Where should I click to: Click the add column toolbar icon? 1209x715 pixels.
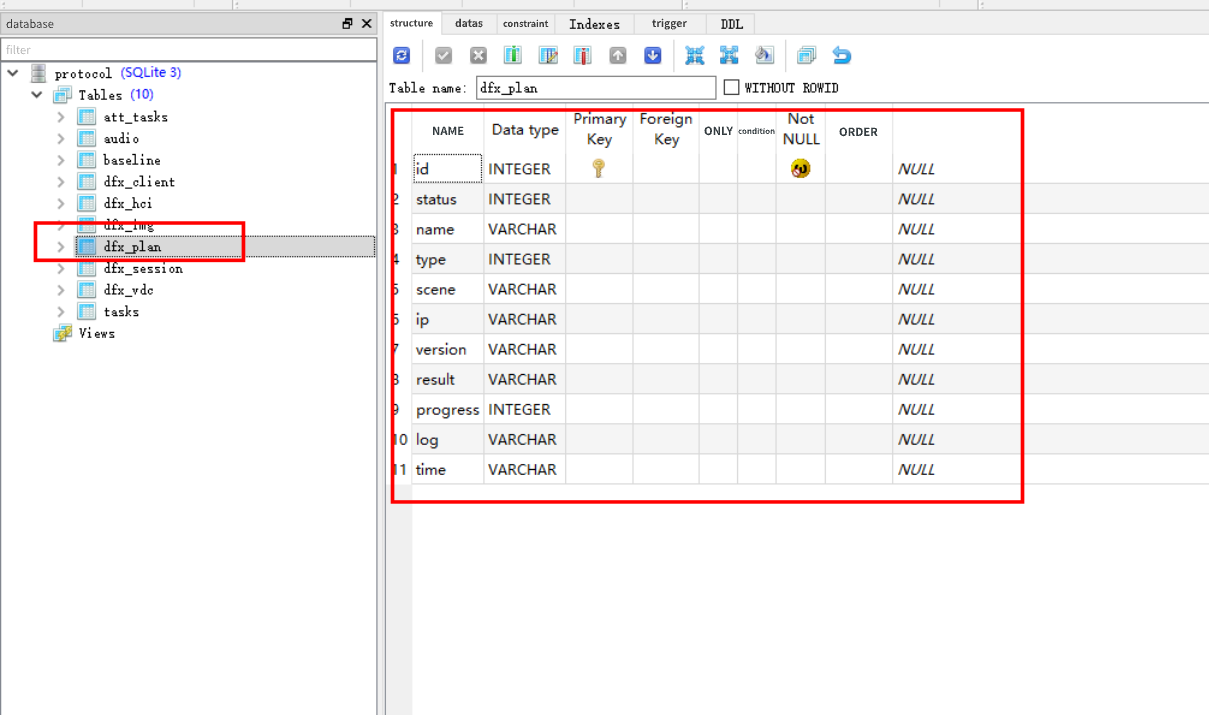coord(512,56)
